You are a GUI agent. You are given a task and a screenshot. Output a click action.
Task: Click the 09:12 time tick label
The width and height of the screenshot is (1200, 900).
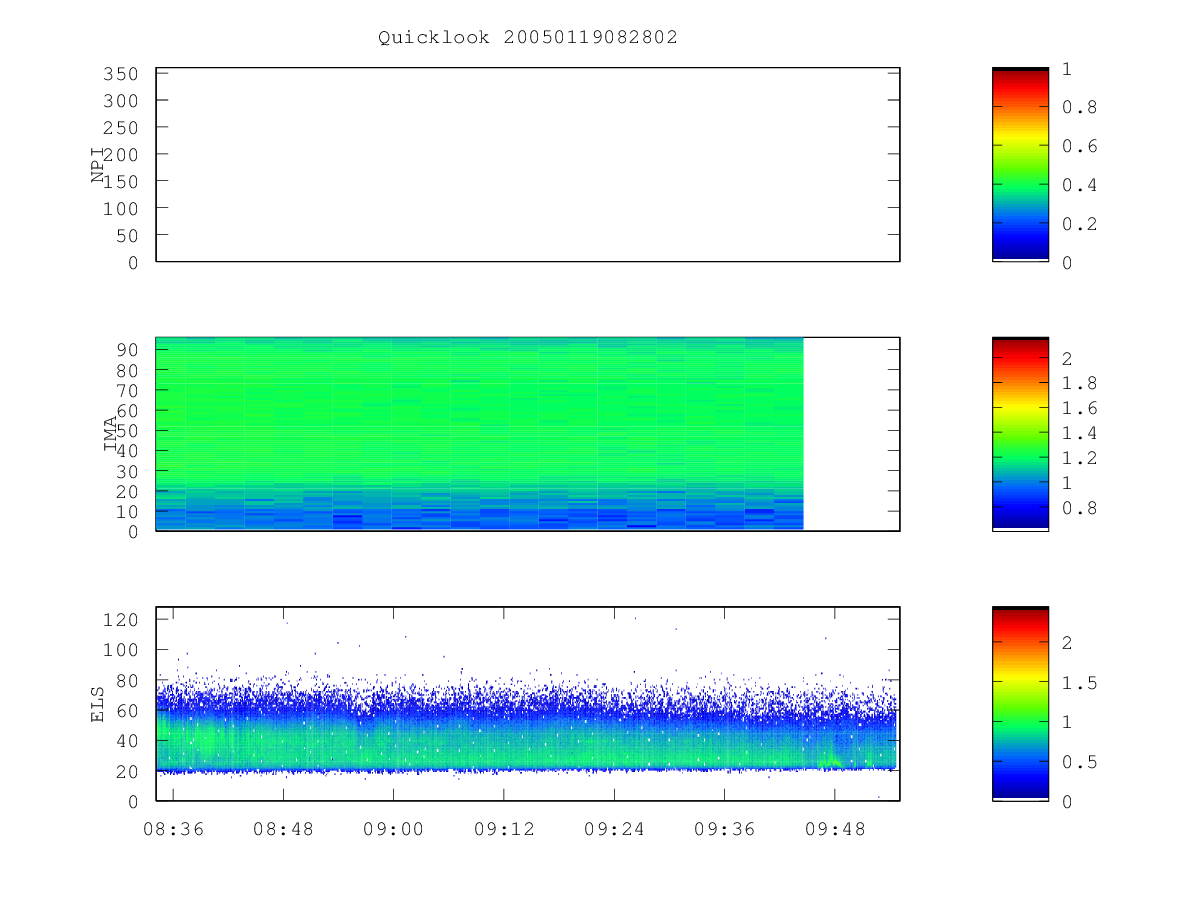(503, 829)
